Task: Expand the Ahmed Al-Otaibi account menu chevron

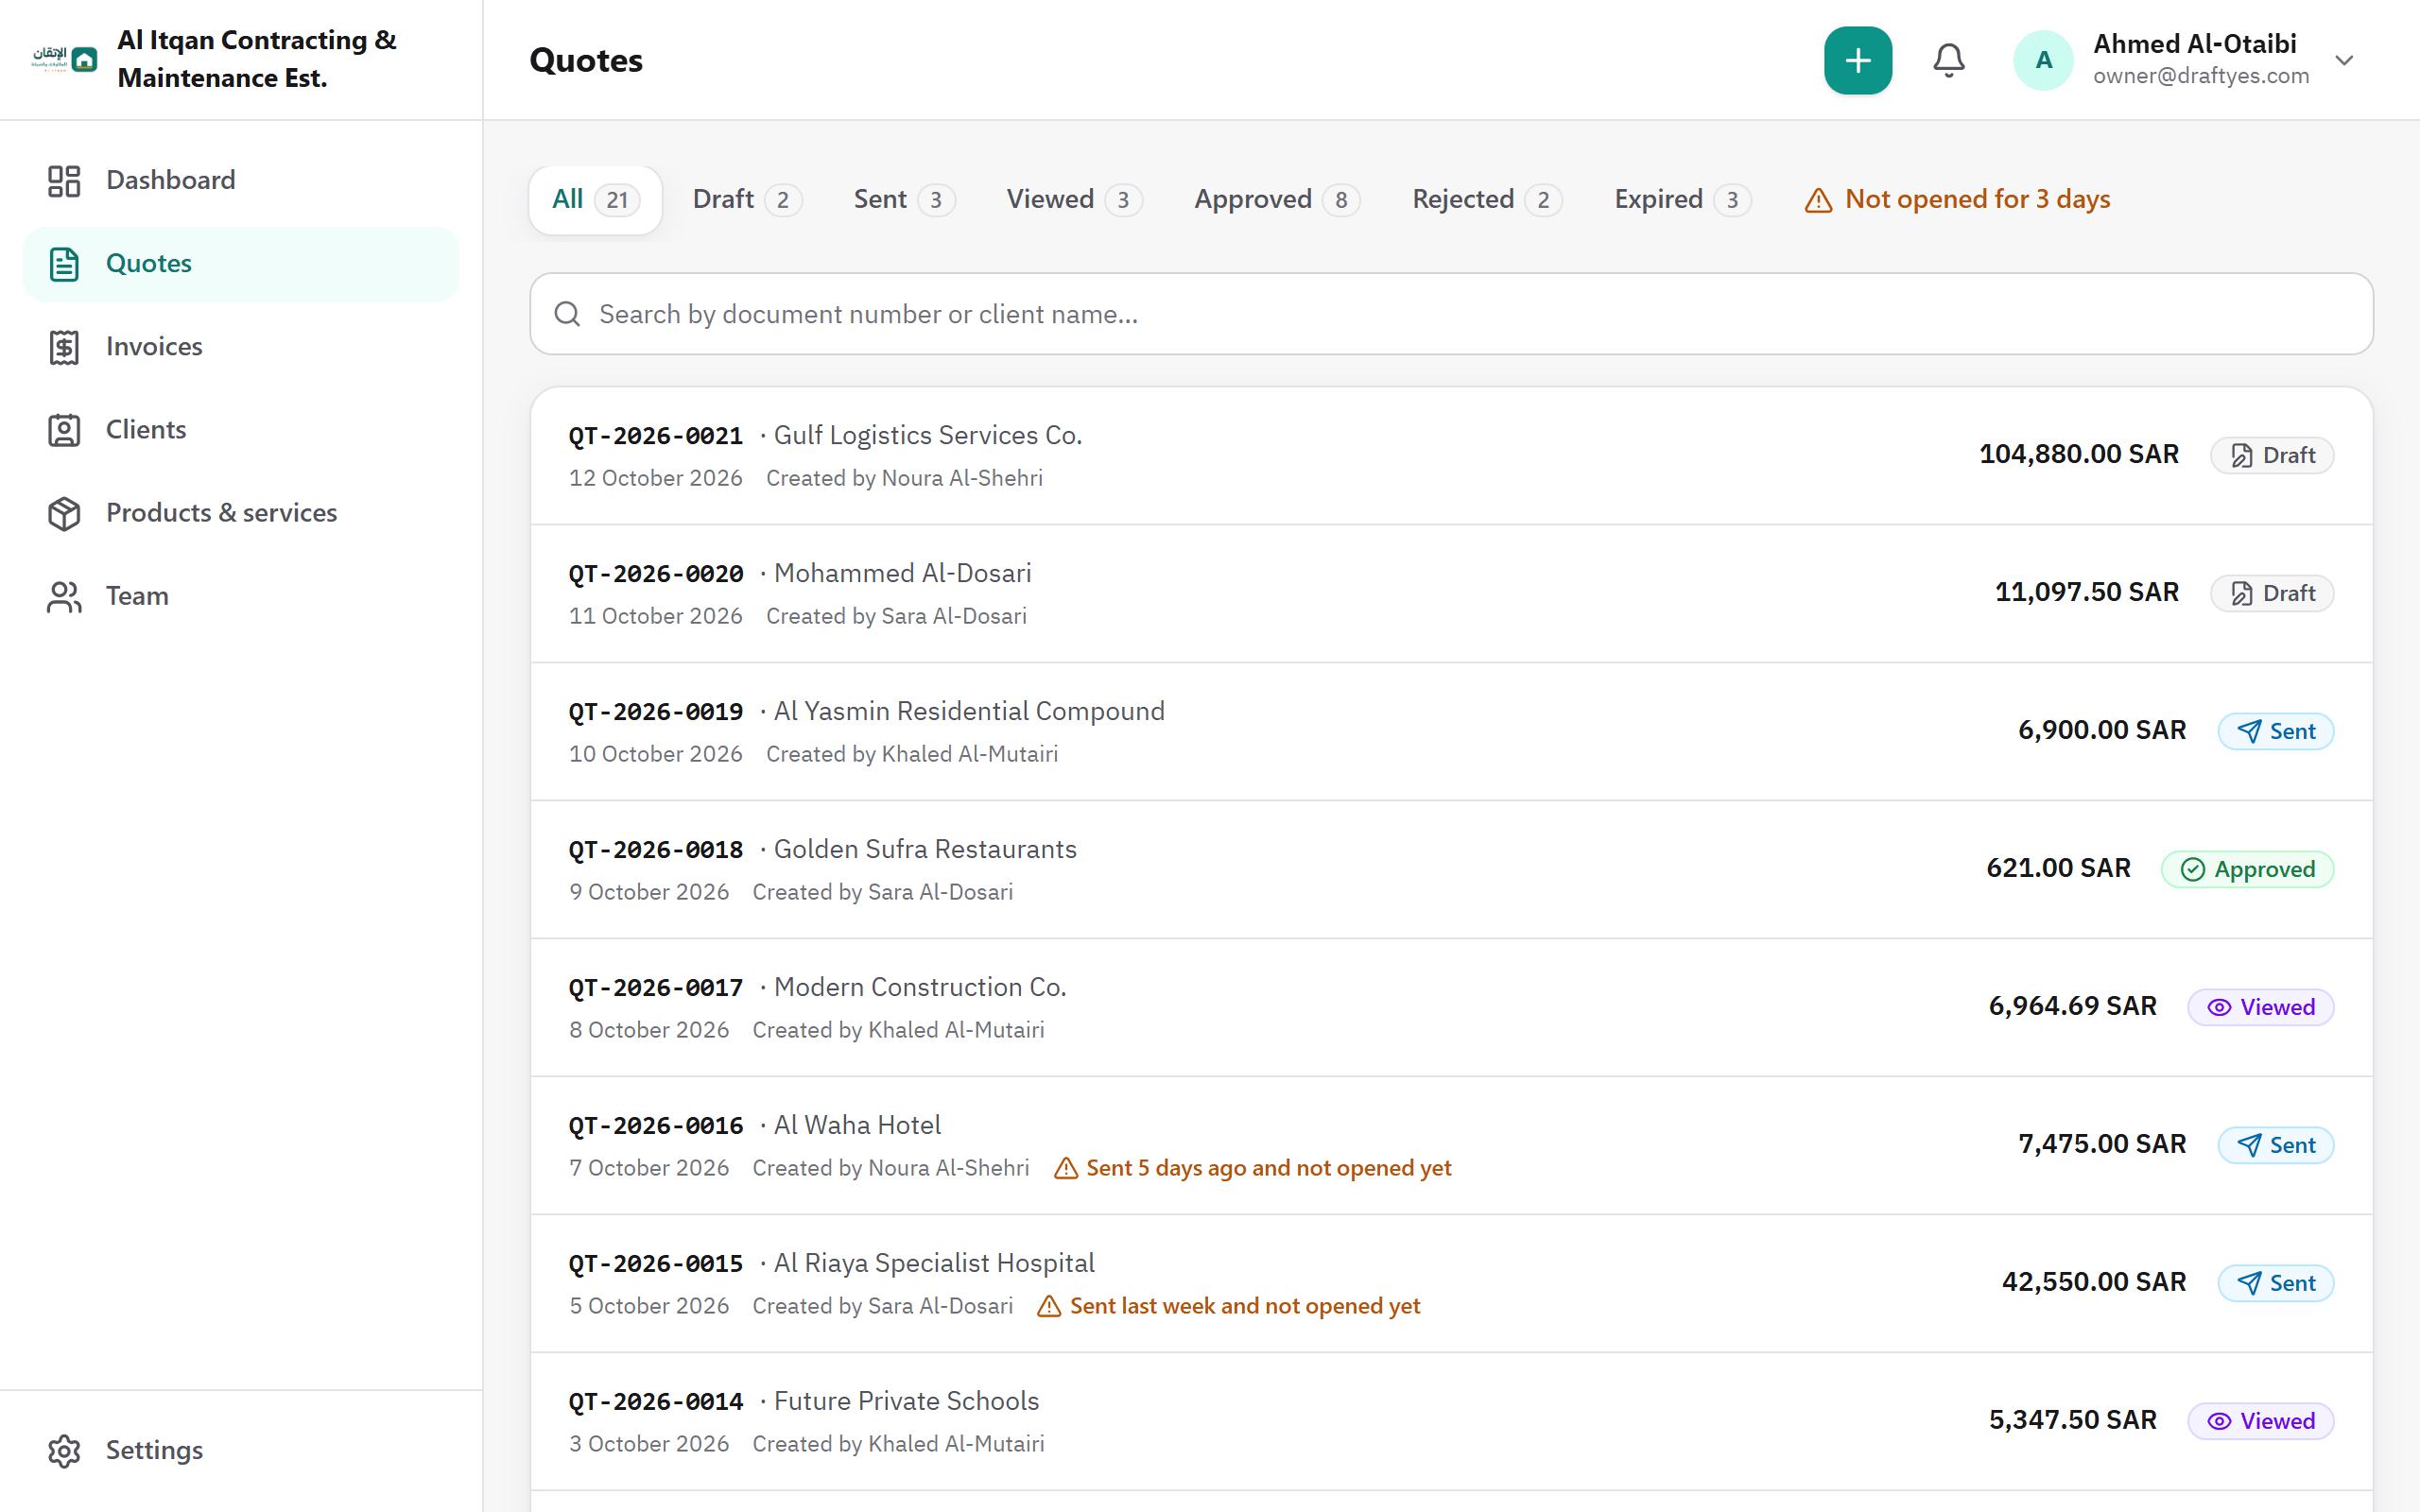Action: pos(2344,60)
